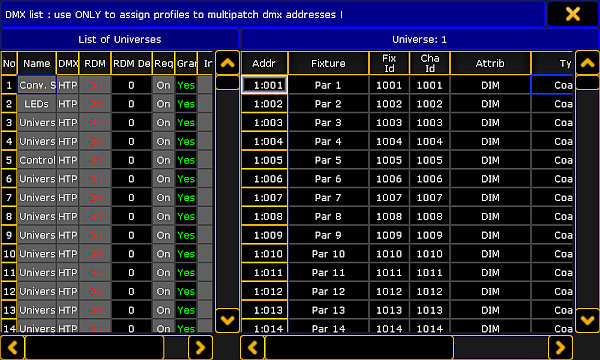This screenshot has width=600, height=360.
Task: Click the Attrib column header
Action: click(x=490, y=63)
